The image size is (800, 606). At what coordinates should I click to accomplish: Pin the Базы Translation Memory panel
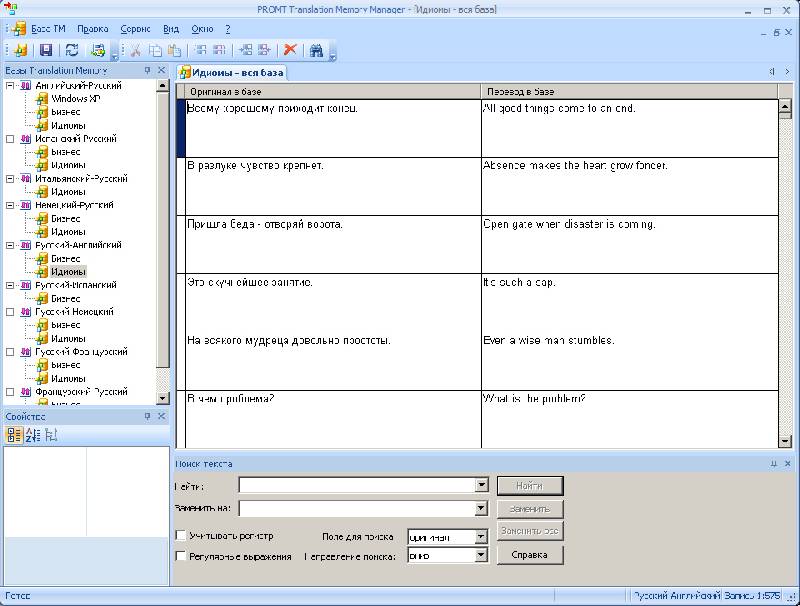point(147,70)
